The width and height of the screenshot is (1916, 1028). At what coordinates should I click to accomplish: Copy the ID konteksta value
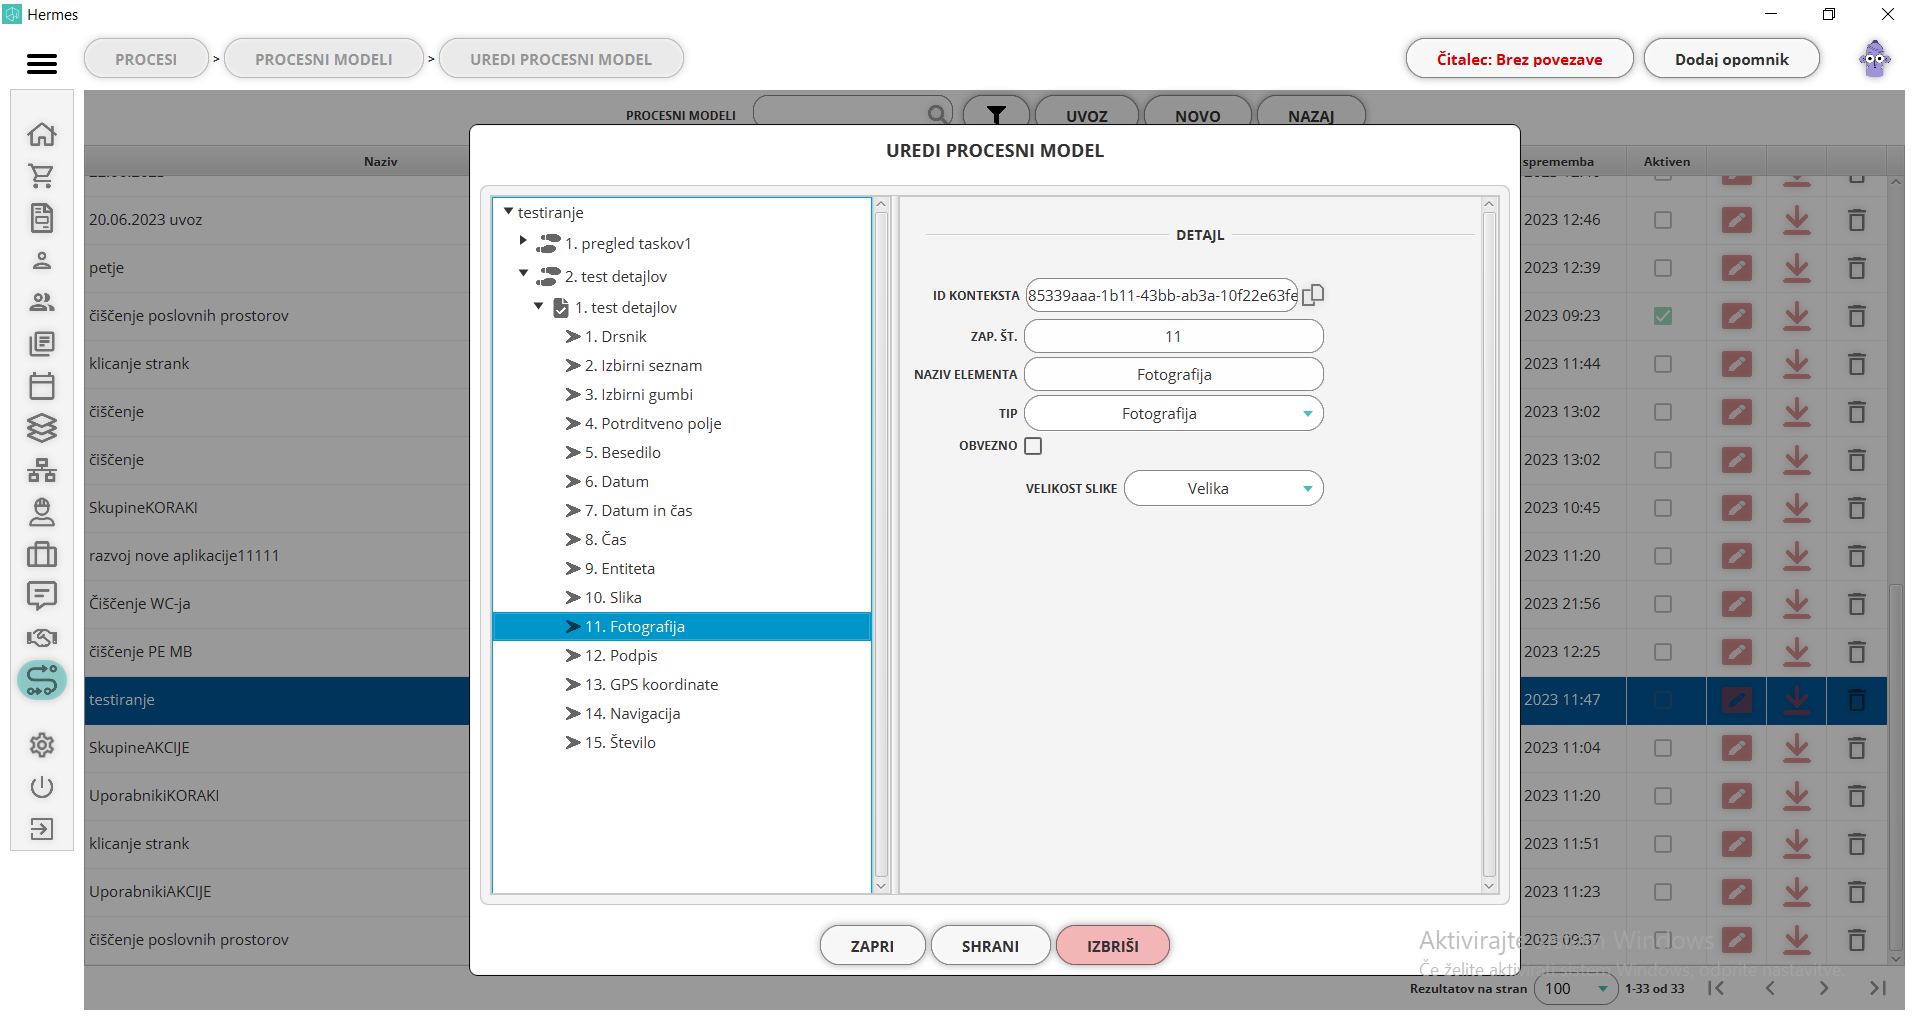pos(1313,295)
